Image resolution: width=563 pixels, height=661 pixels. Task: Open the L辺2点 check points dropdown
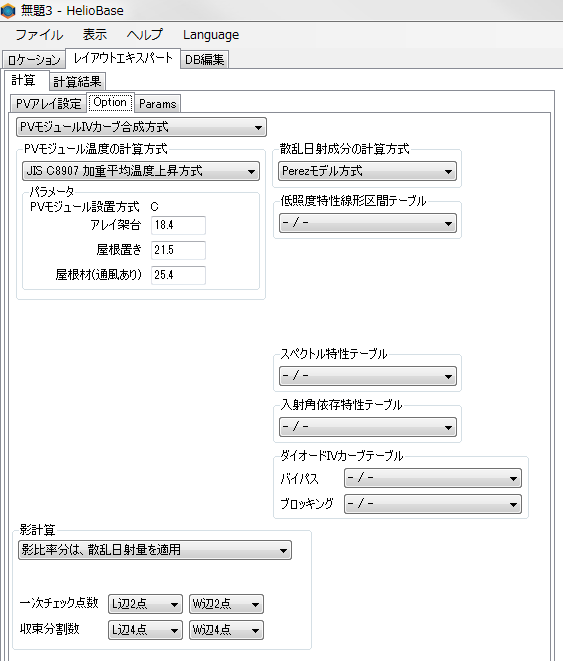[145, 604]
